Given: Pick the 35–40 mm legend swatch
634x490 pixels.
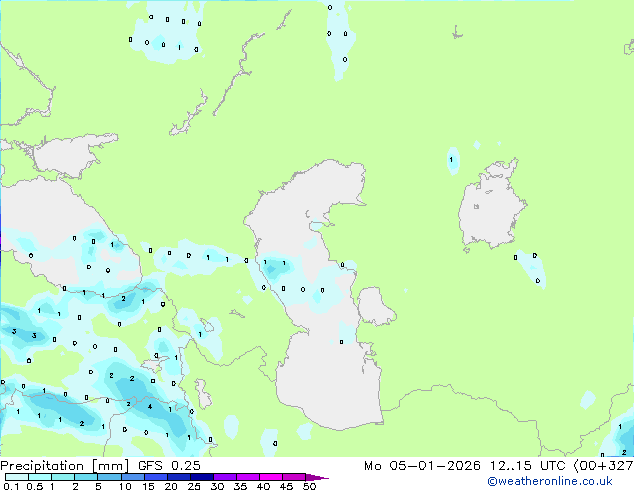Looking at the screenshot, I should [248, 477].
